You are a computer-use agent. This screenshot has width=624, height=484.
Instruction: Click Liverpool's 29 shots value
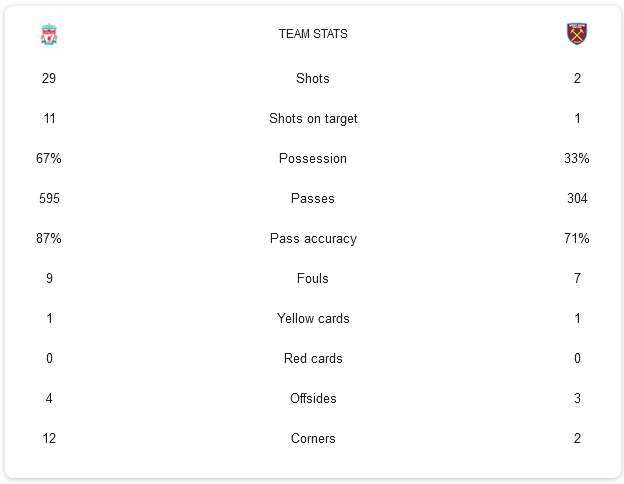[49, 78]
